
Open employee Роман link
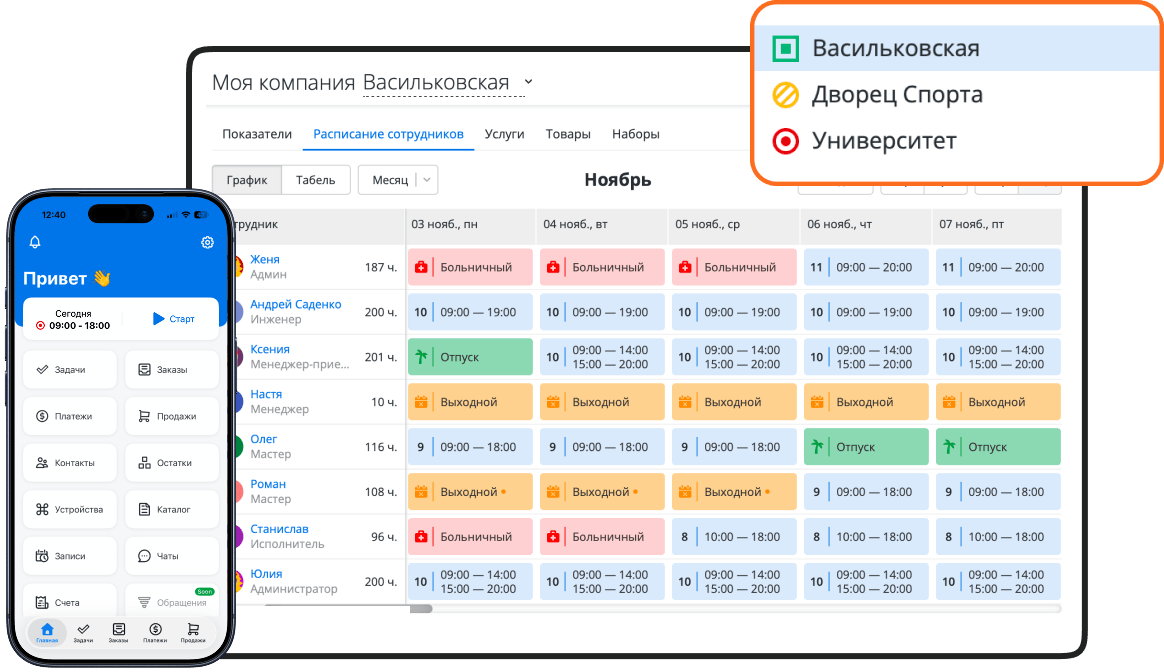tap(268, 484)
